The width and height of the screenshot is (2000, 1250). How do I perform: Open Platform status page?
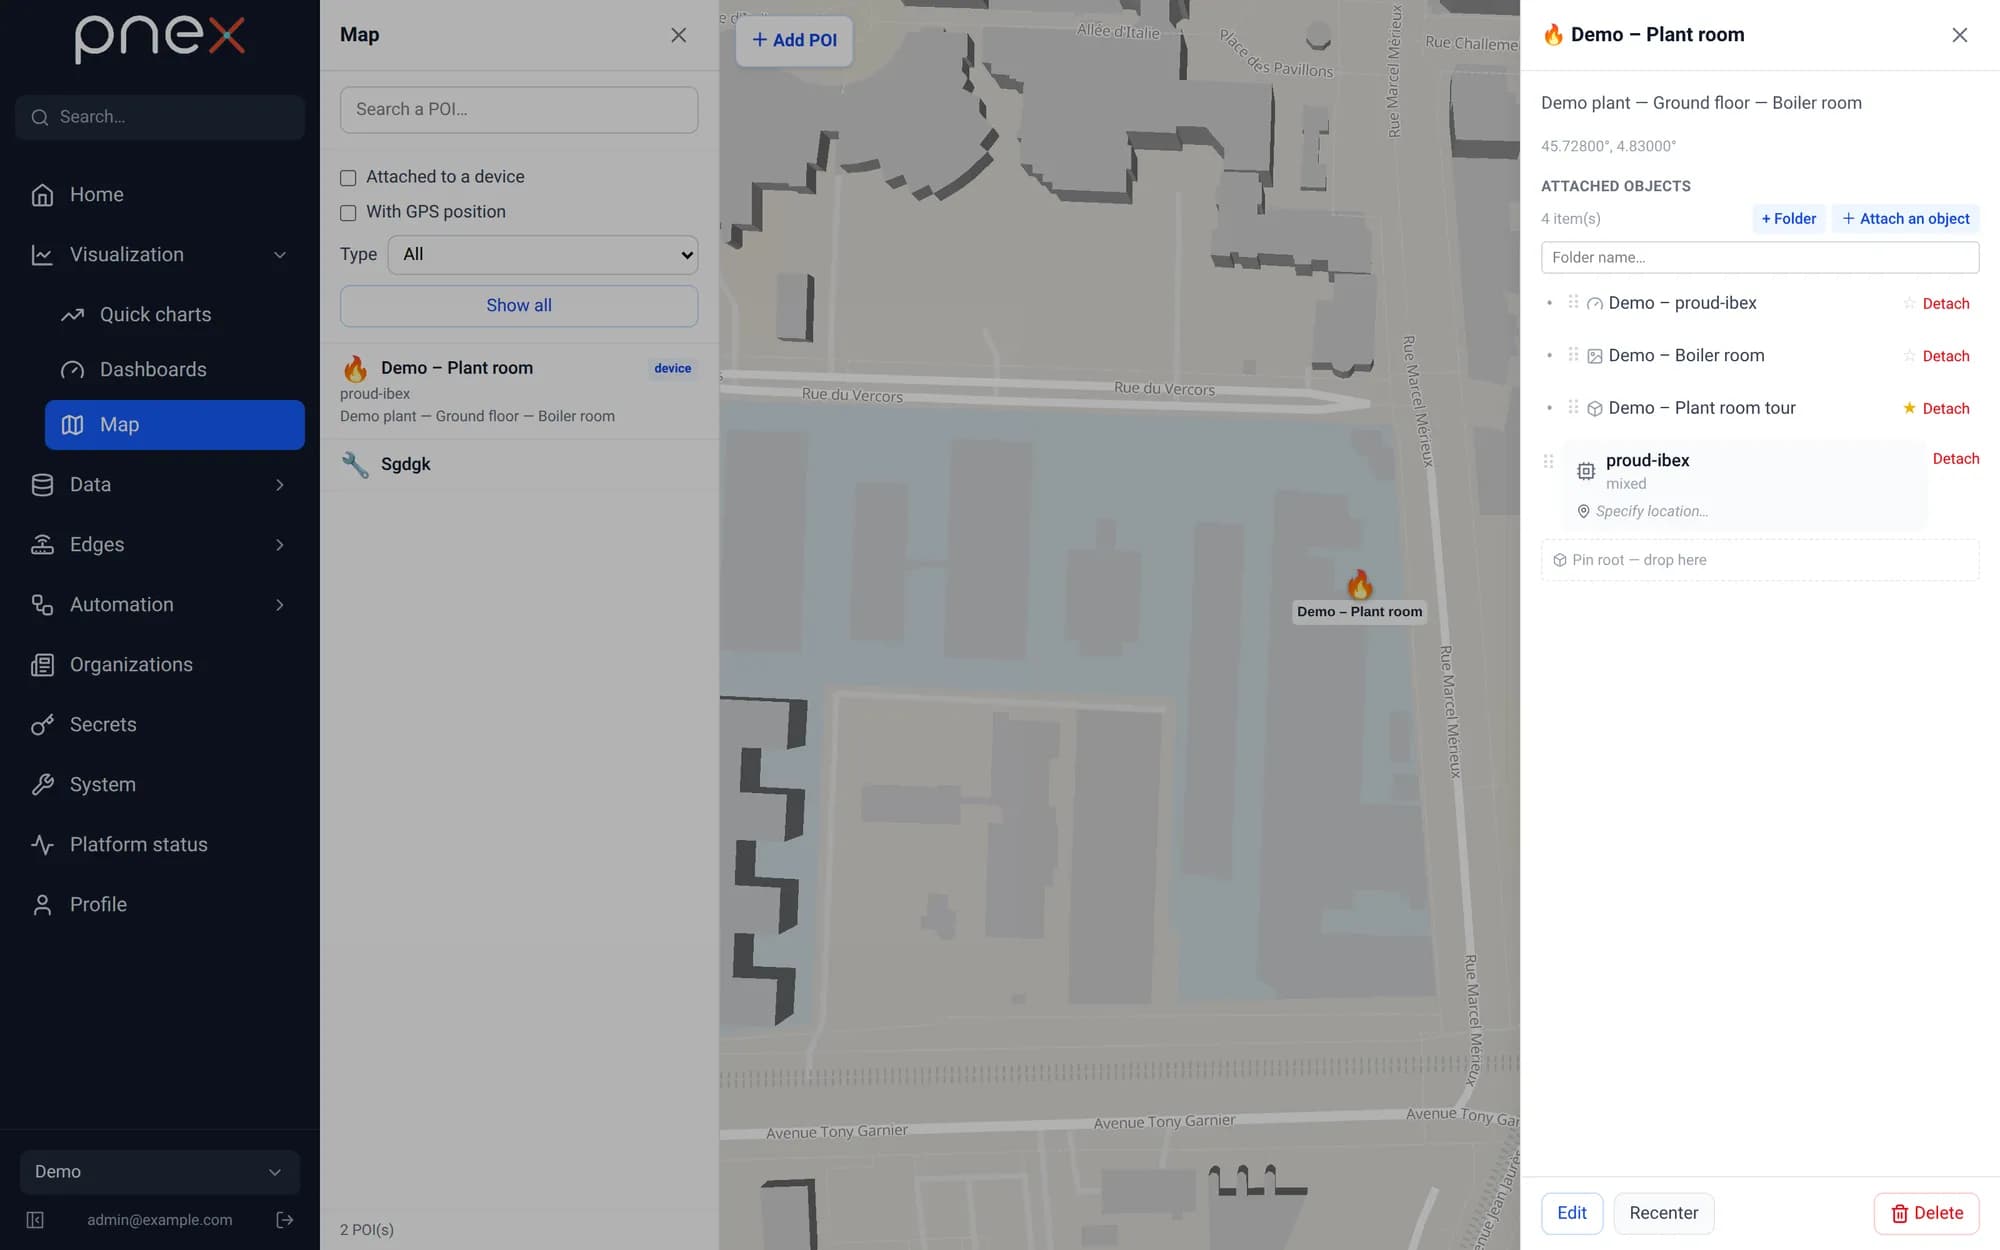(160, 845)
